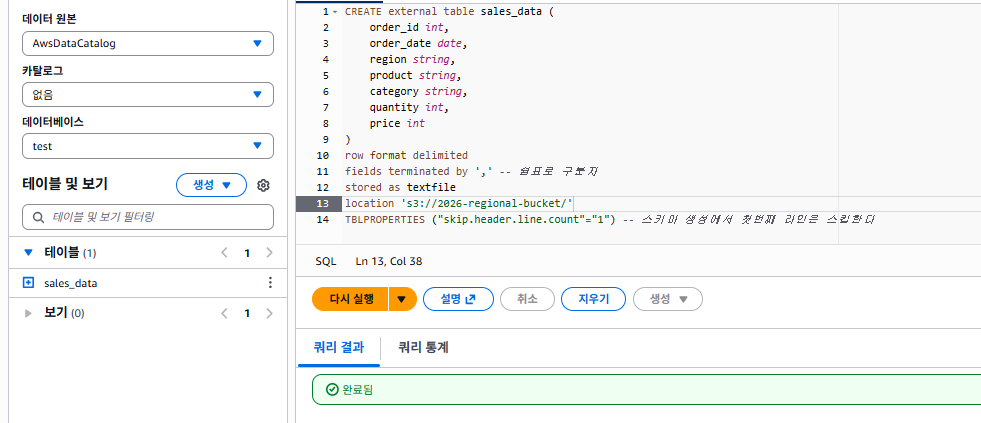
Task: Open the 데이터베이스 dropdown showing test
Action: (148, 146)
